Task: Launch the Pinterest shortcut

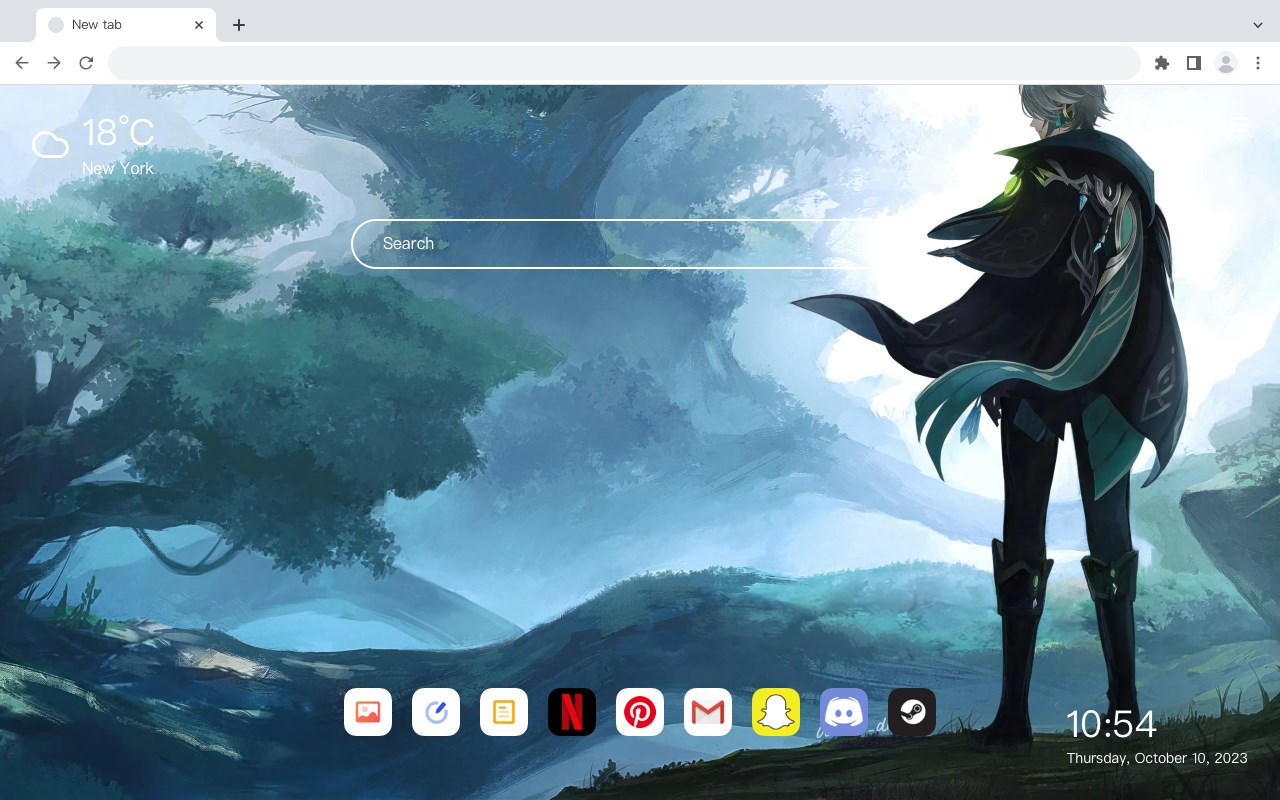Action: point(640,712)
